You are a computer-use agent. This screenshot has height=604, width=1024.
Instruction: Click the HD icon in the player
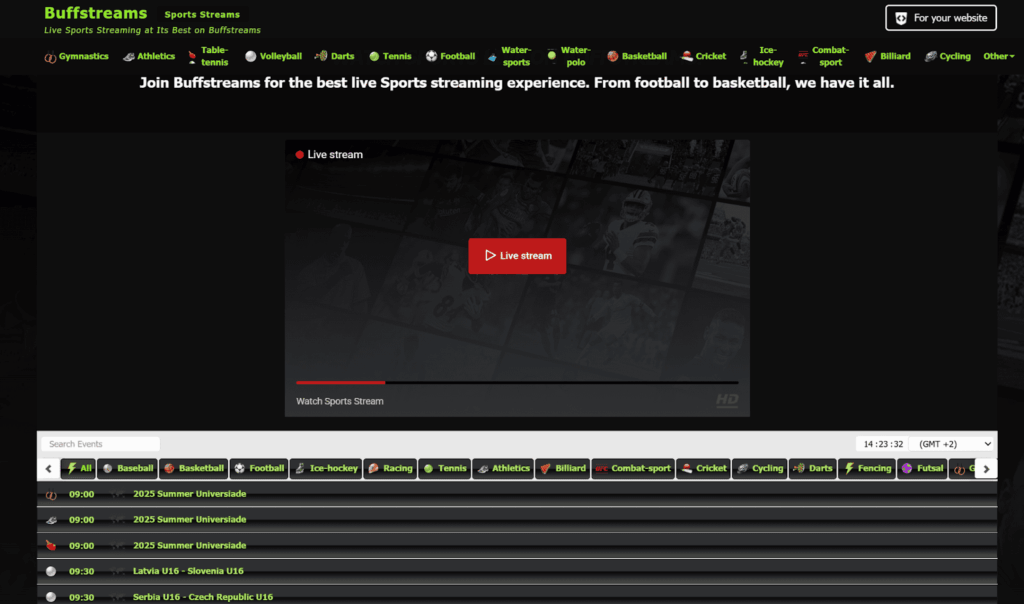pos(726,400)
